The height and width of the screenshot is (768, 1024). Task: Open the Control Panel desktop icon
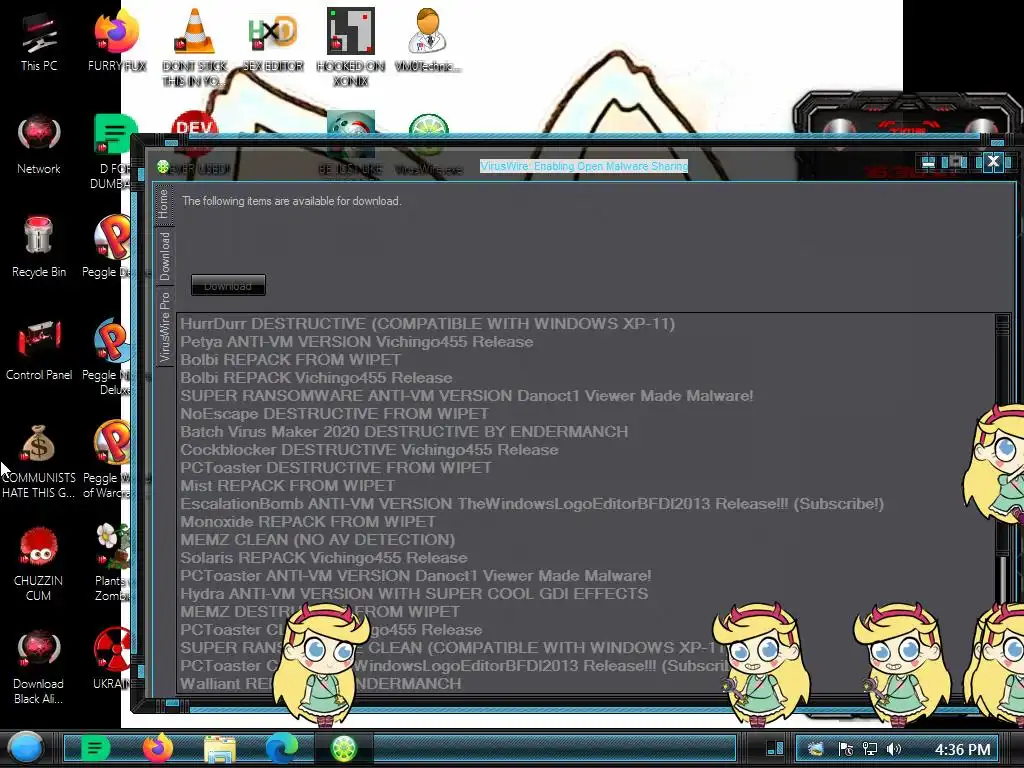[x=39, y=351]
